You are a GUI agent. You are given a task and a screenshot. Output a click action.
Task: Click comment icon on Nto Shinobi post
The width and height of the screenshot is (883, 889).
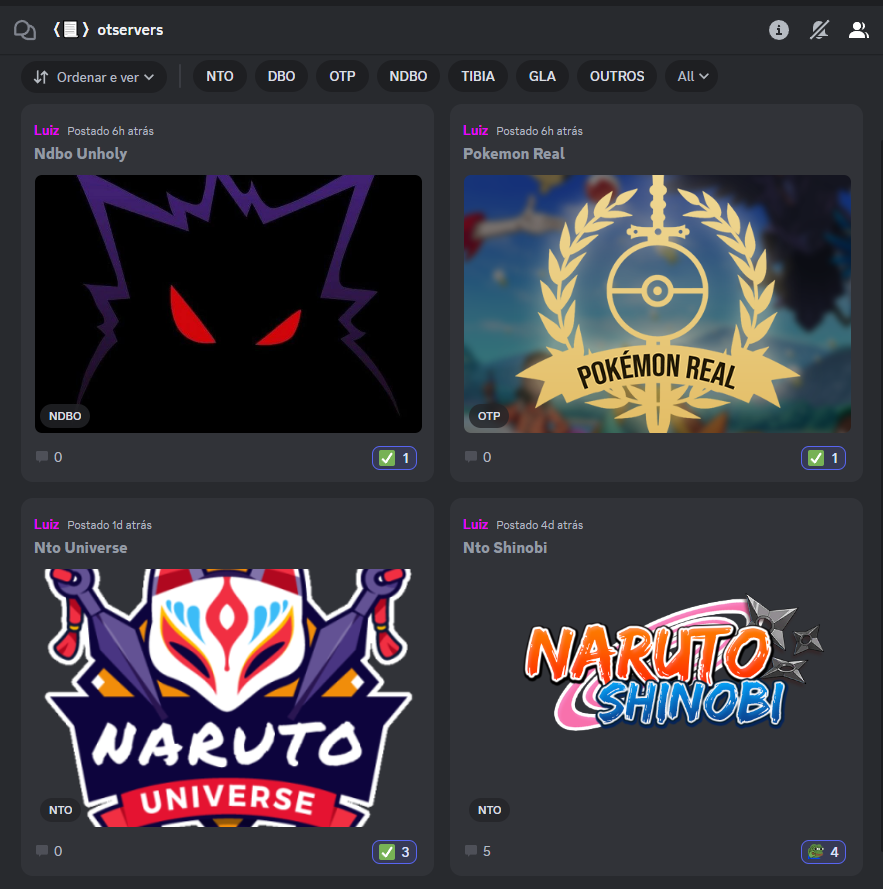point(471,851)
